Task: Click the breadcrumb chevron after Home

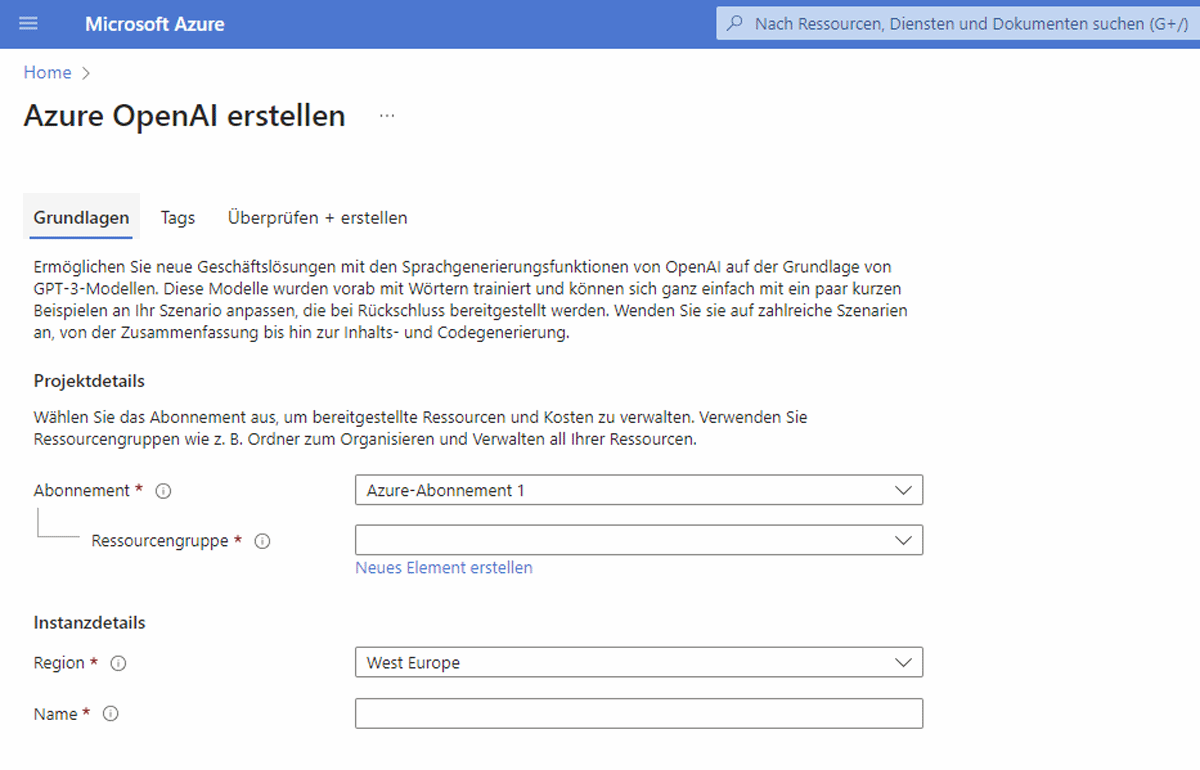Action: click(86, 73)
